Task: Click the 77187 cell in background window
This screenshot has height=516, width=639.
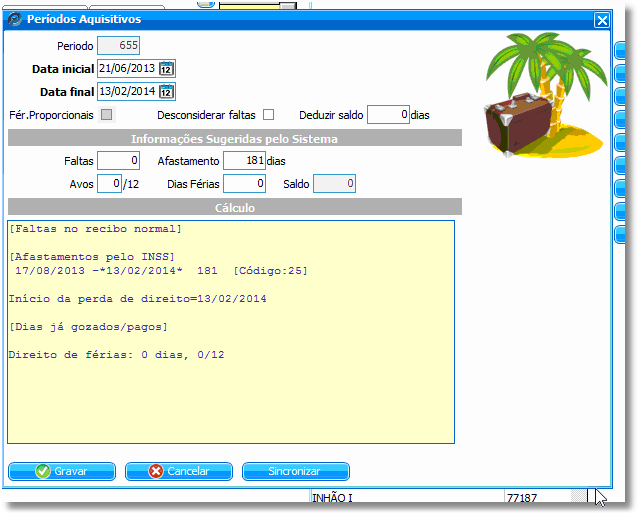Action: coord(522,497)
